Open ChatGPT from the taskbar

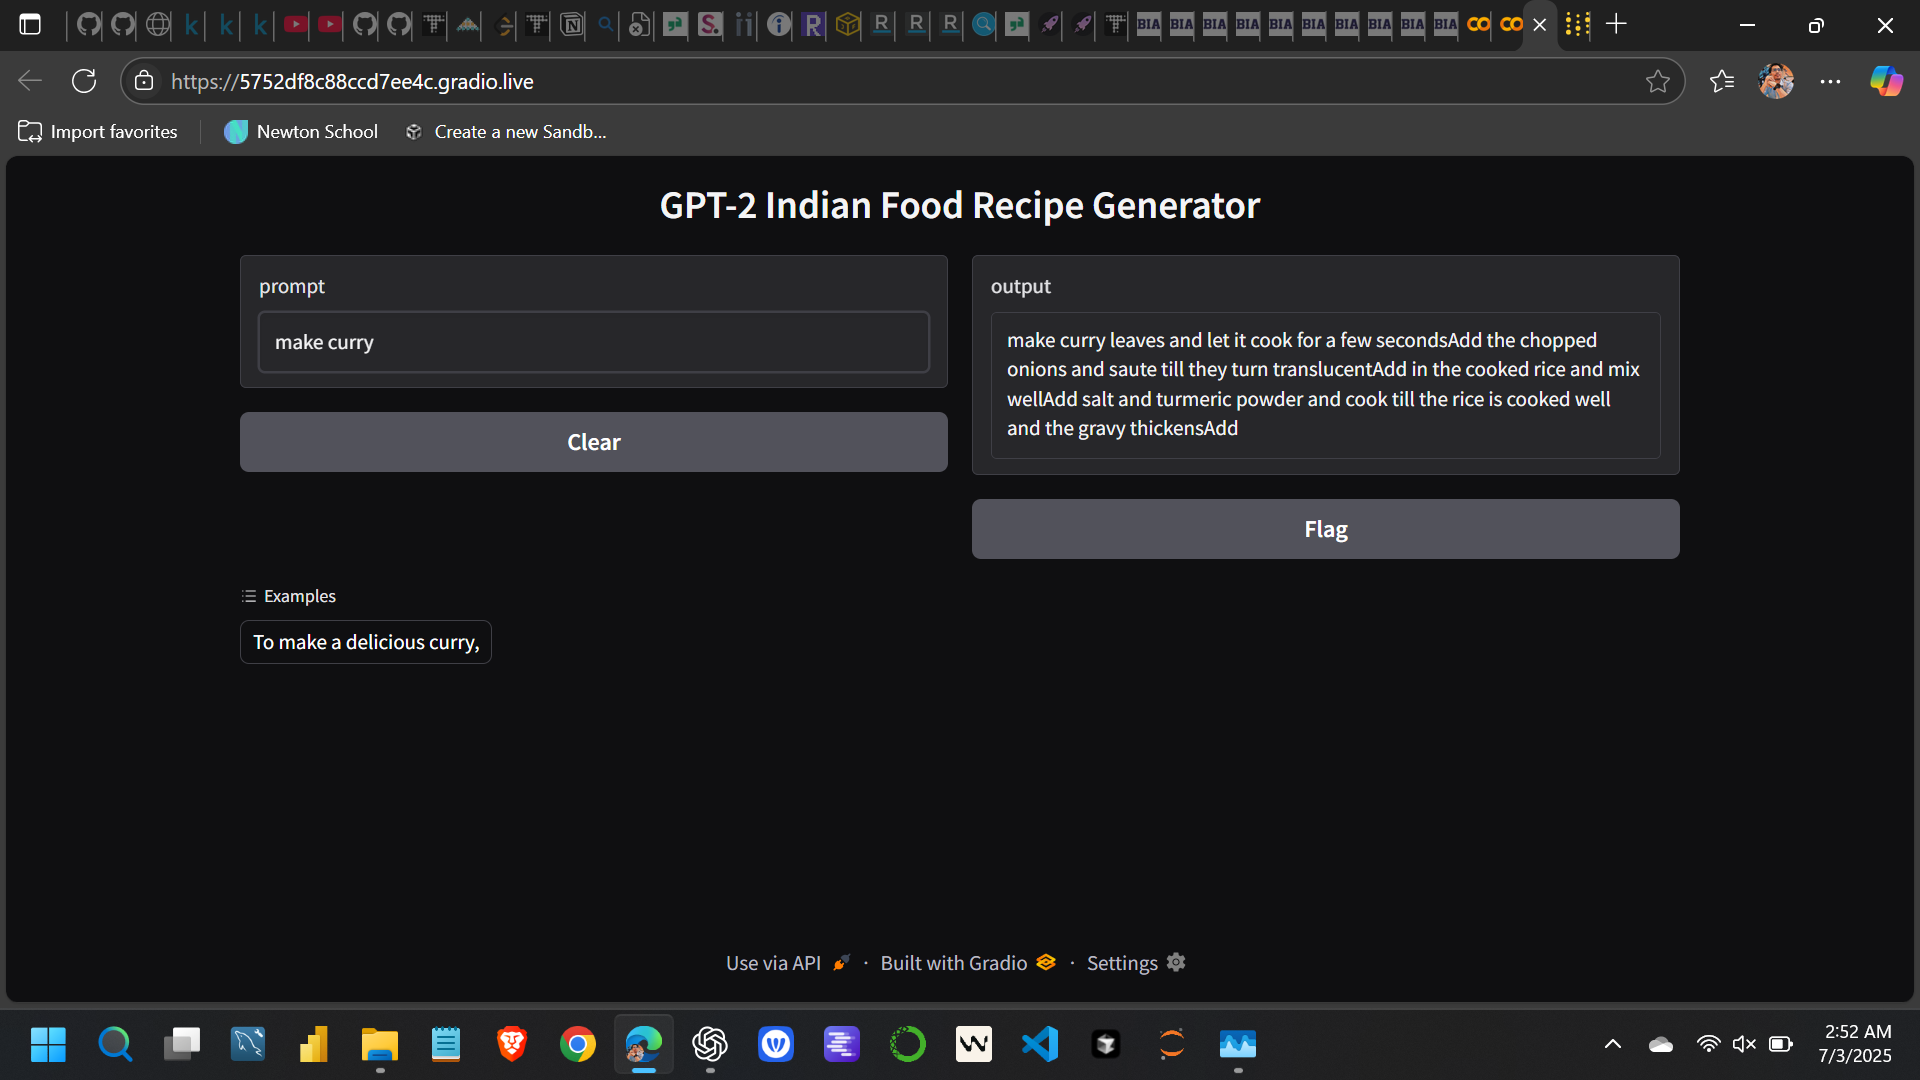710,1044
